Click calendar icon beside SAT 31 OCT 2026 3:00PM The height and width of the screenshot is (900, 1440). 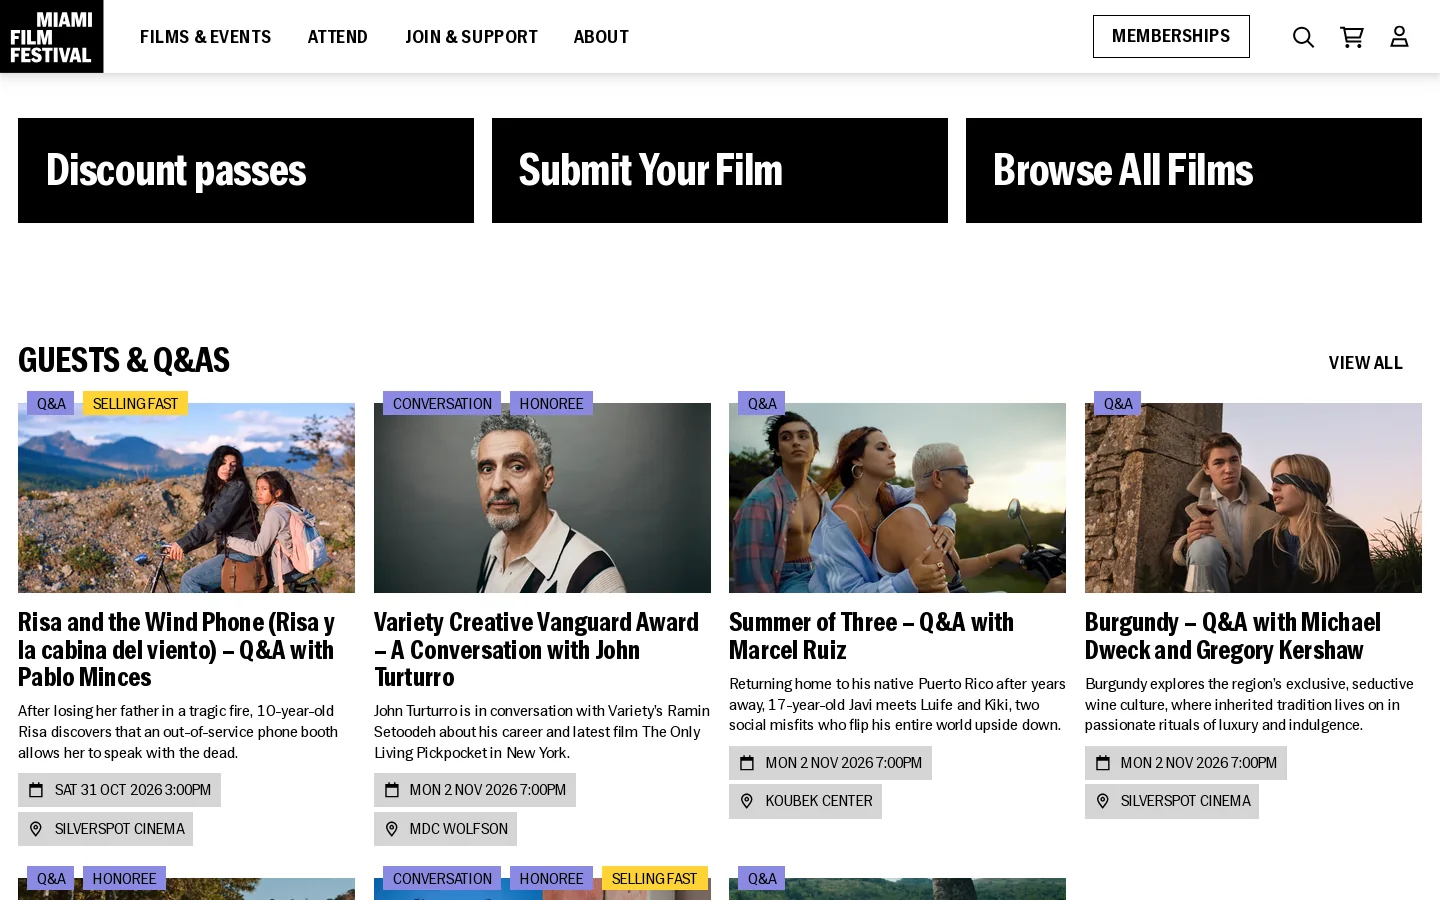click(36, 790)
